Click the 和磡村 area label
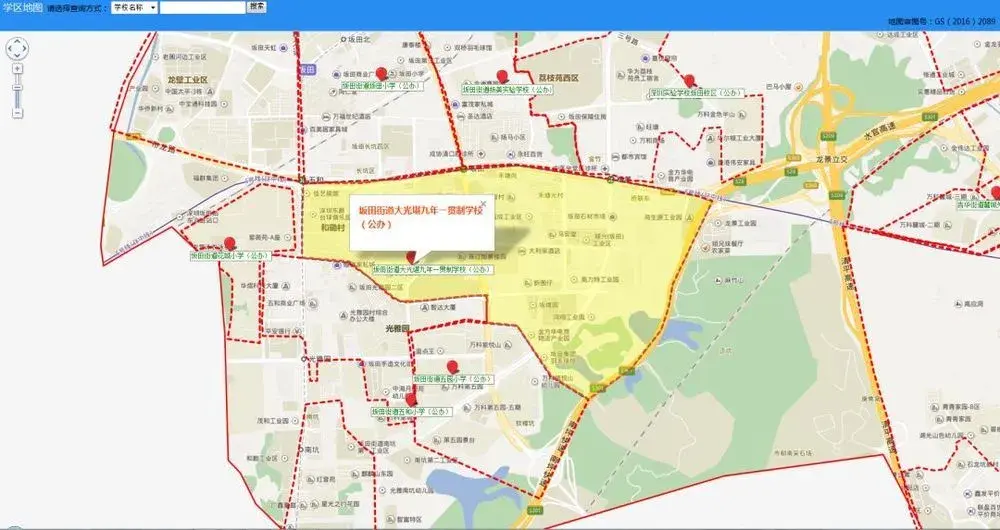 click(332, 226)
